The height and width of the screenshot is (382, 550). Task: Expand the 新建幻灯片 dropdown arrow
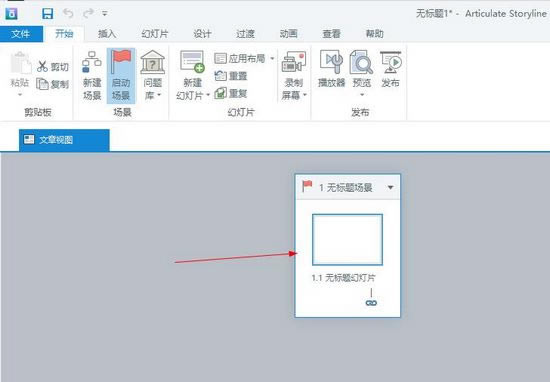208,95
